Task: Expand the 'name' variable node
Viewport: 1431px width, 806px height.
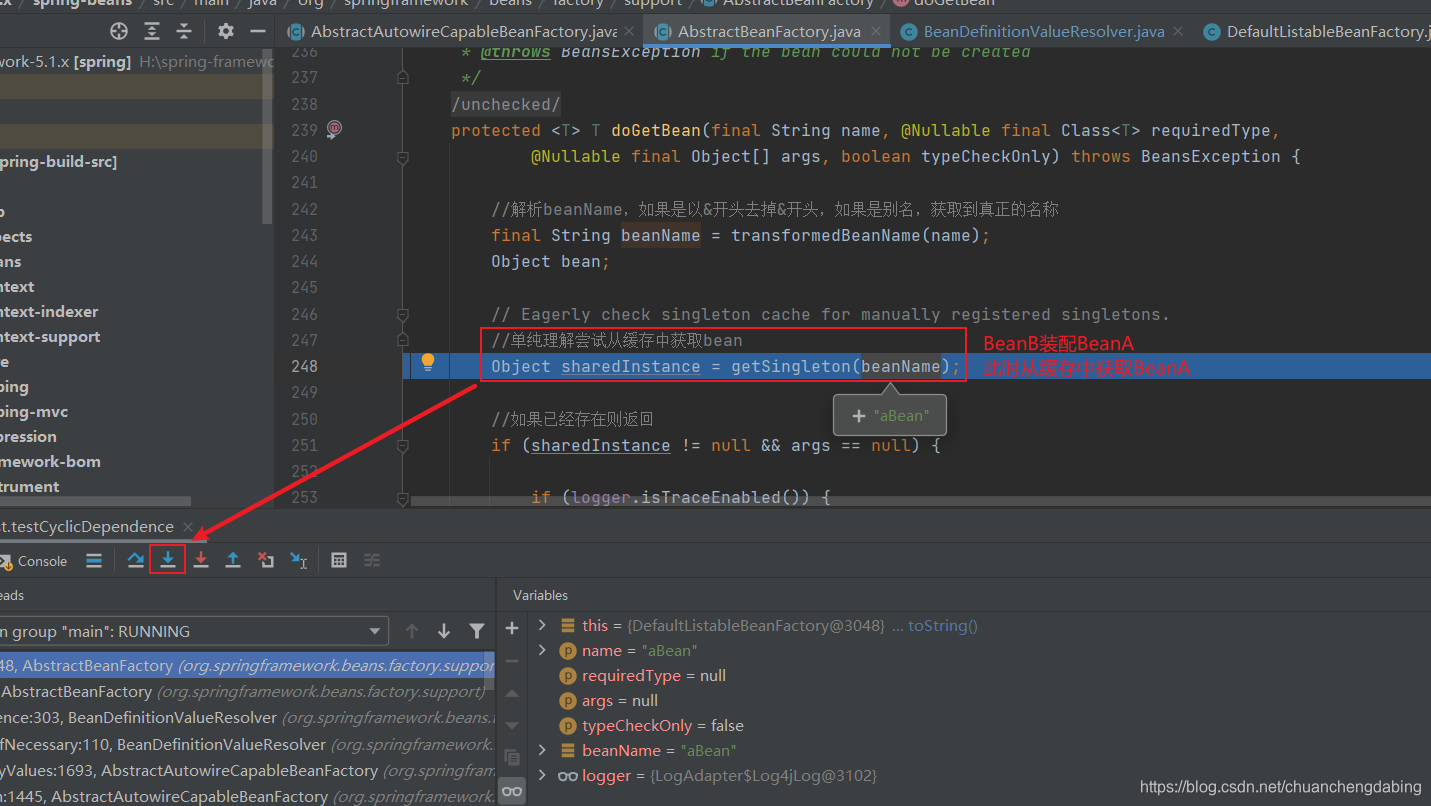Action: (x=542, y=650)
